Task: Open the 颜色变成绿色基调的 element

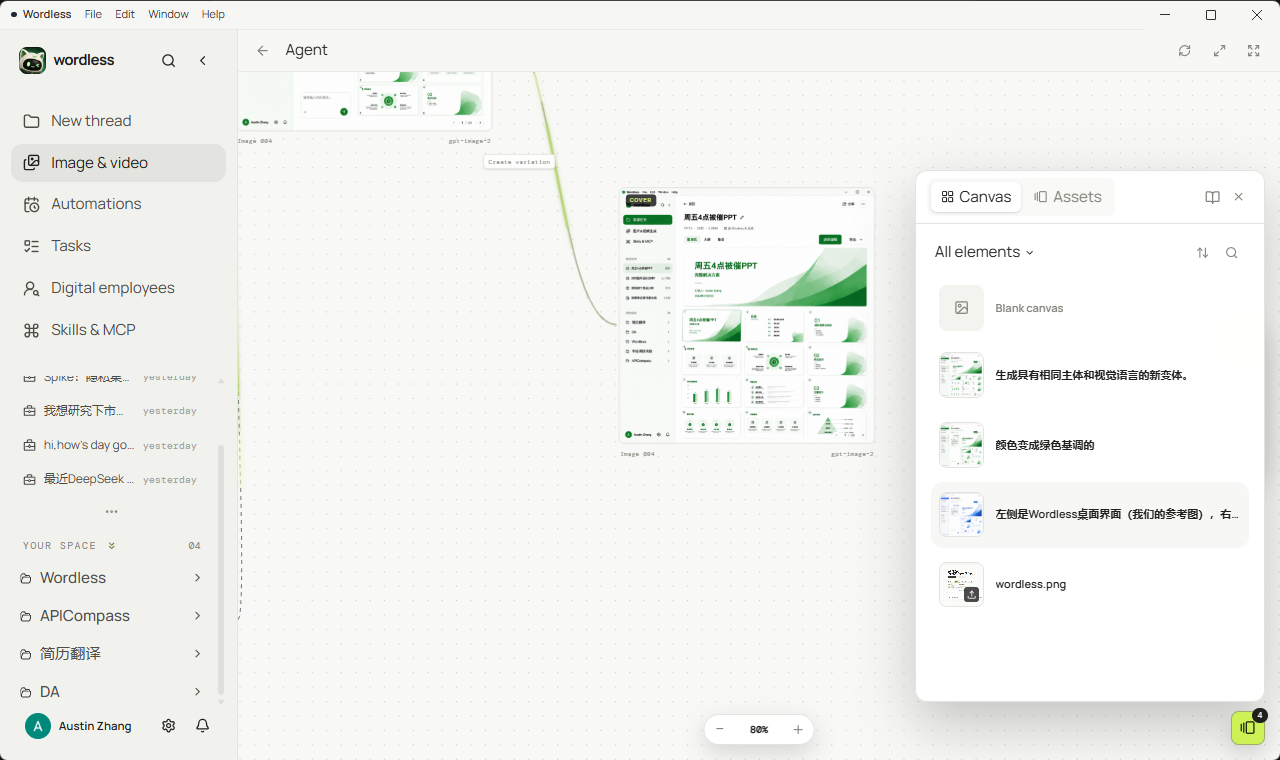Action: coord(1090,445)
